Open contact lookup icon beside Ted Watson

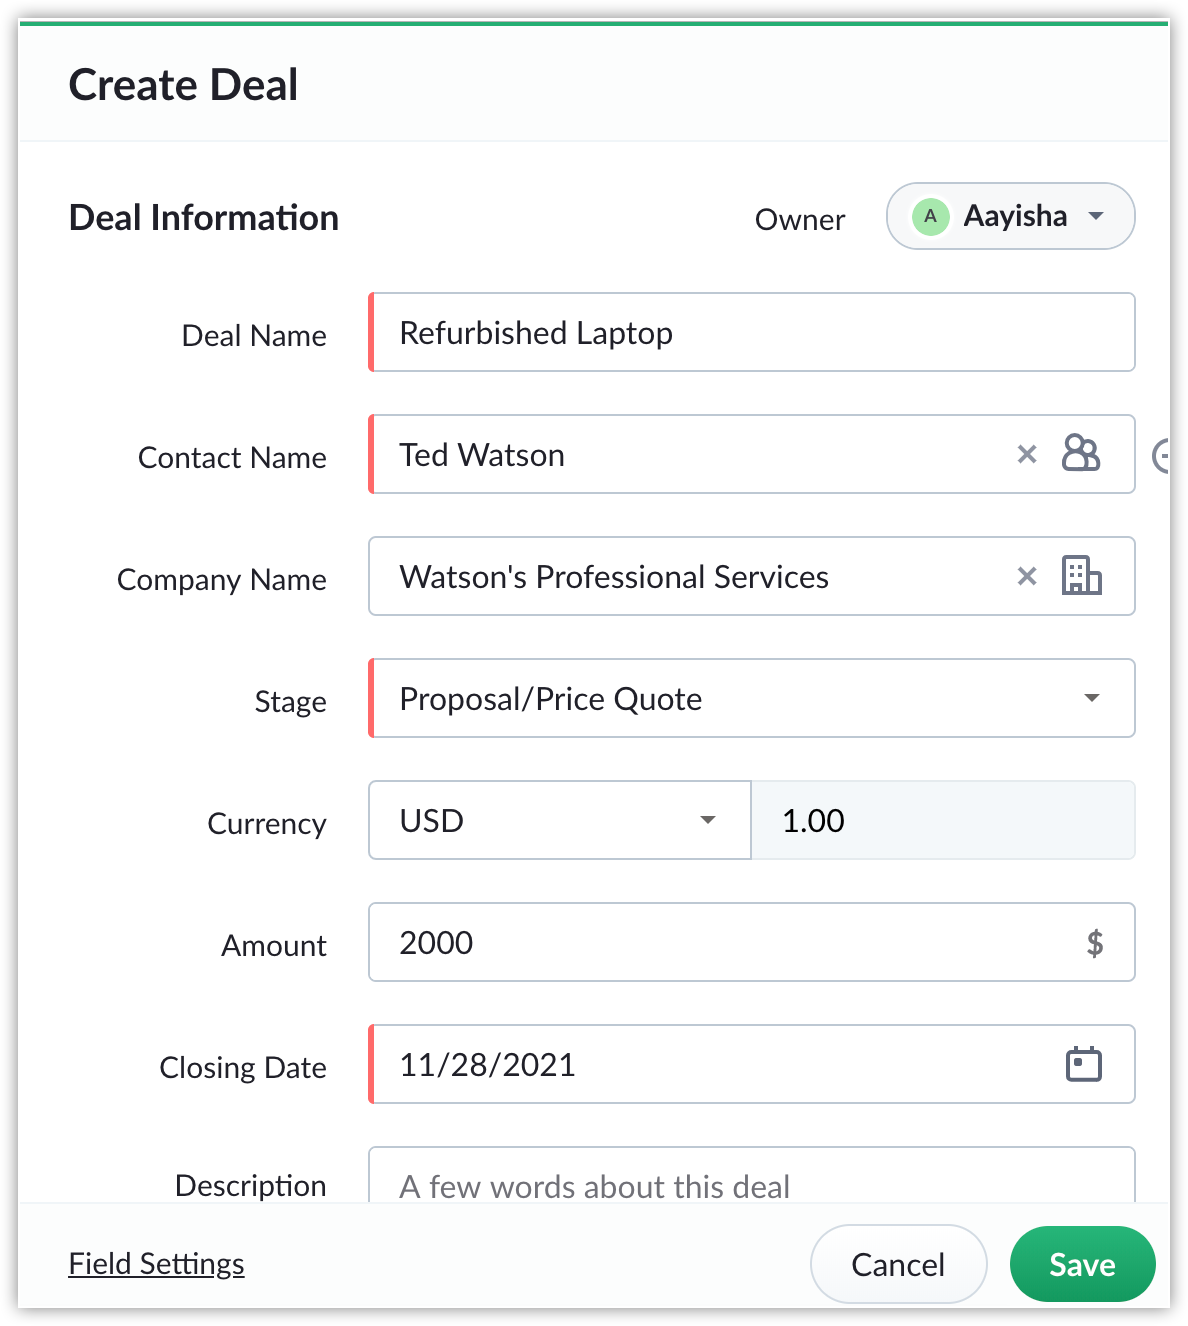1081,454
